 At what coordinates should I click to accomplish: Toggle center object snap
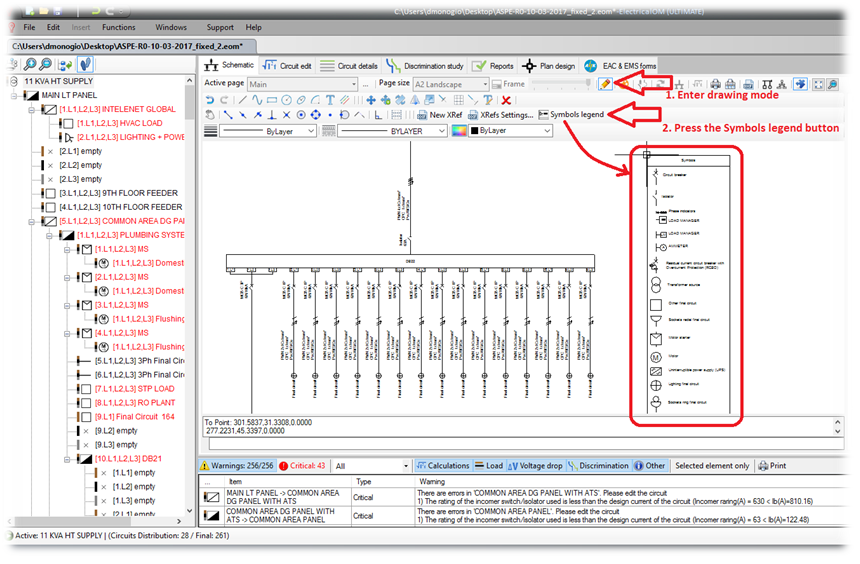[x=301, y=115]
